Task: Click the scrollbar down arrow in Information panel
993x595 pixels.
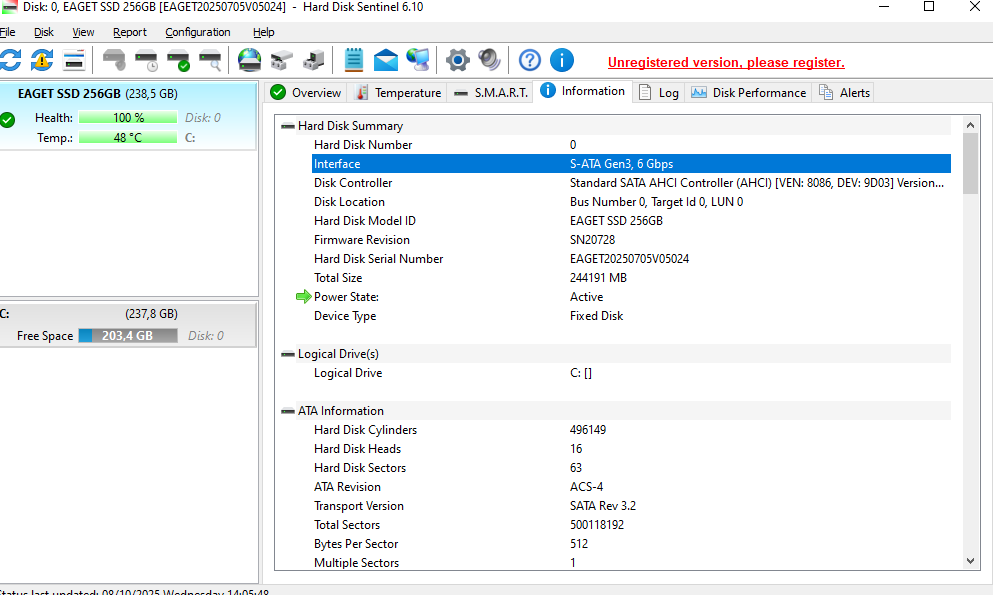Action: [x=970, y=562]
